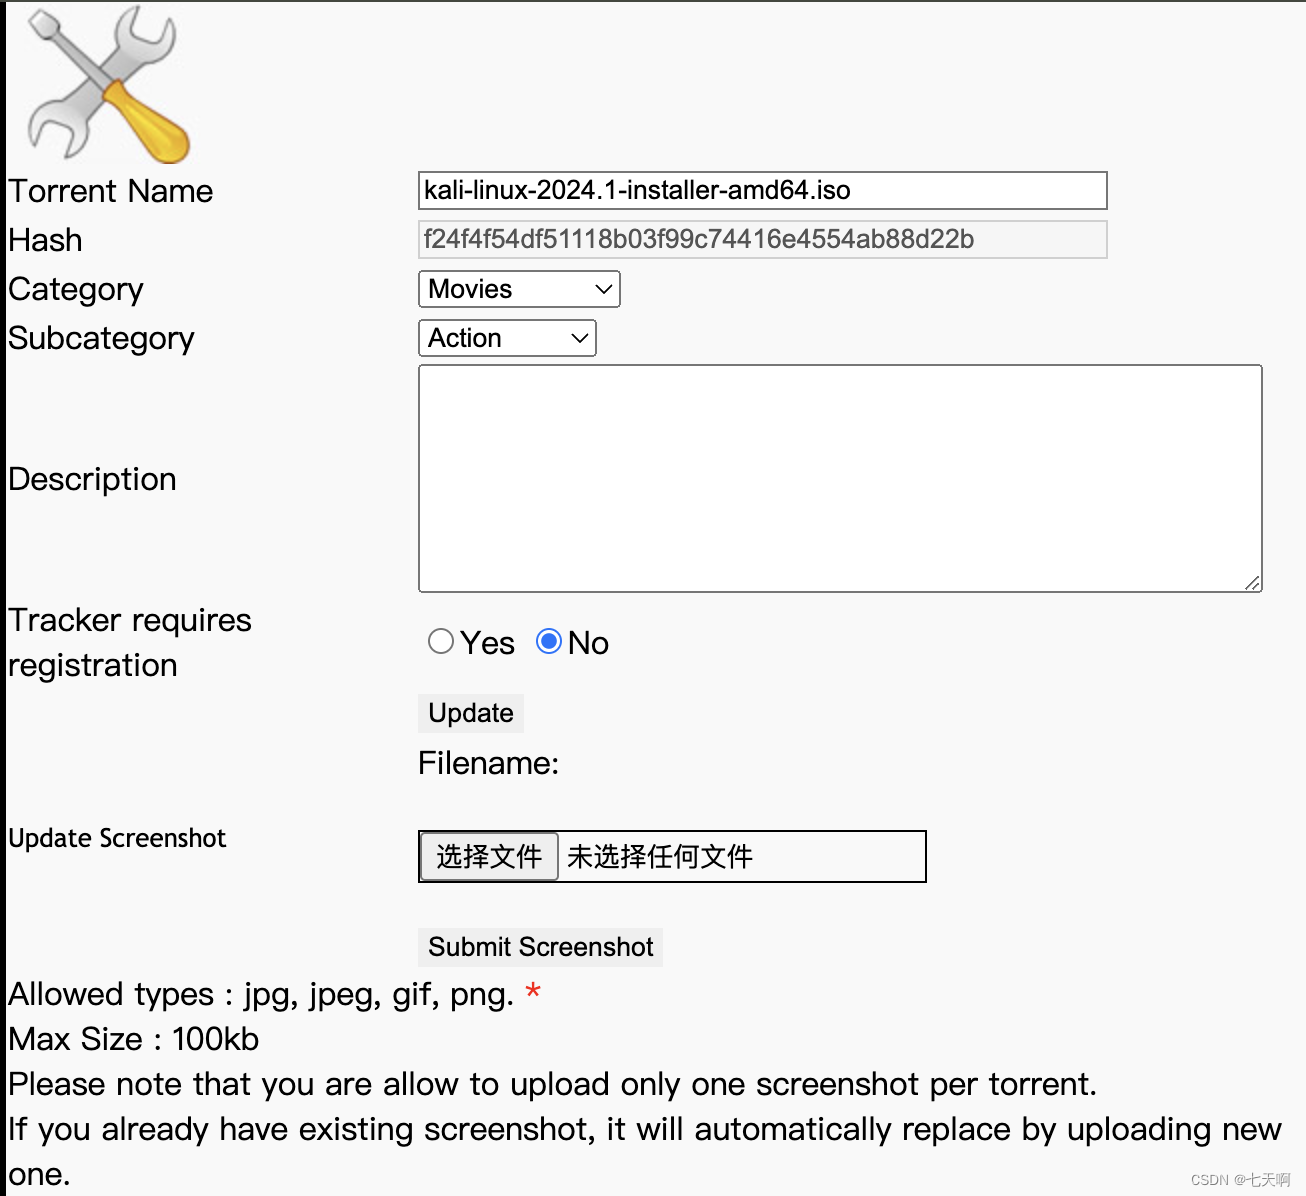Click the Torrent Name label
This screenshot has width=1306, height=1196.
[110, 191]
